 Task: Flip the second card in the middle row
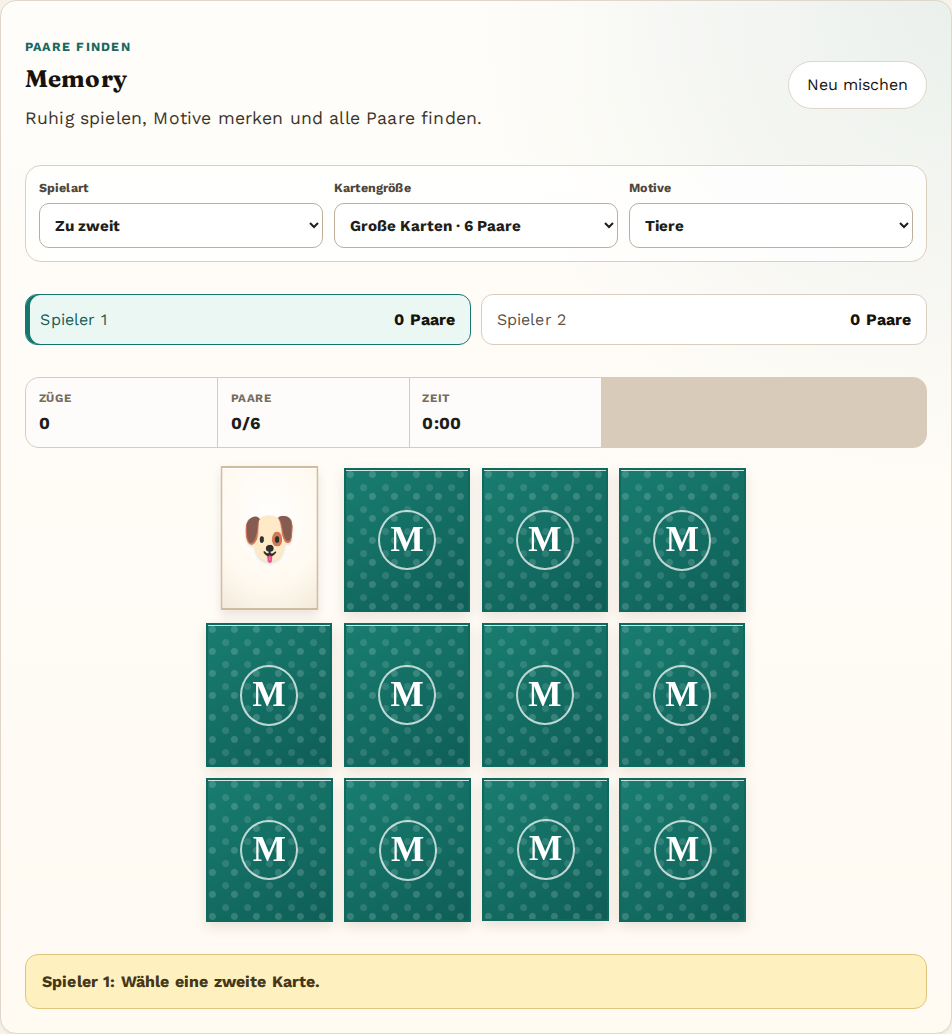coord(407,695)
